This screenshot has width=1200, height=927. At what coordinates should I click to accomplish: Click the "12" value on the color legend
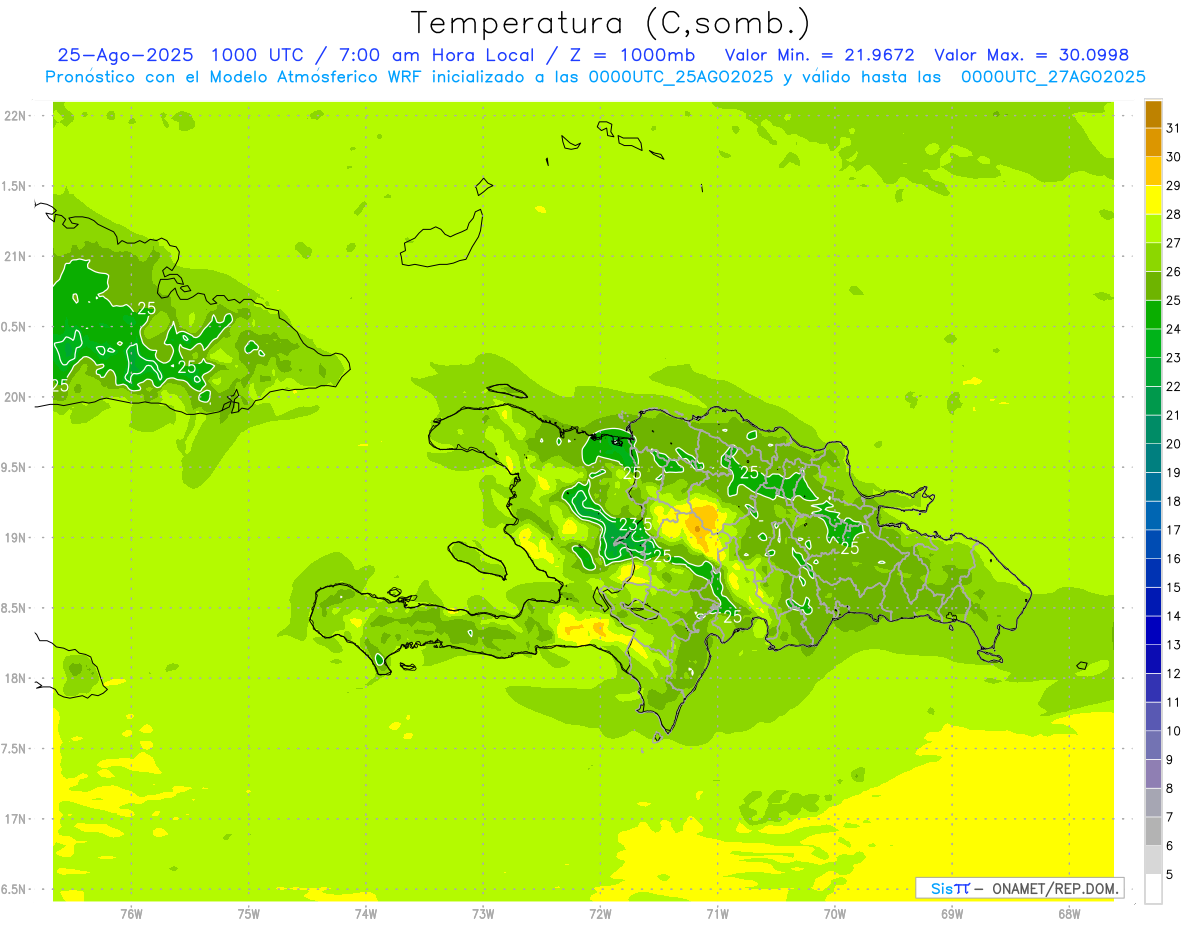(1174, 674)
